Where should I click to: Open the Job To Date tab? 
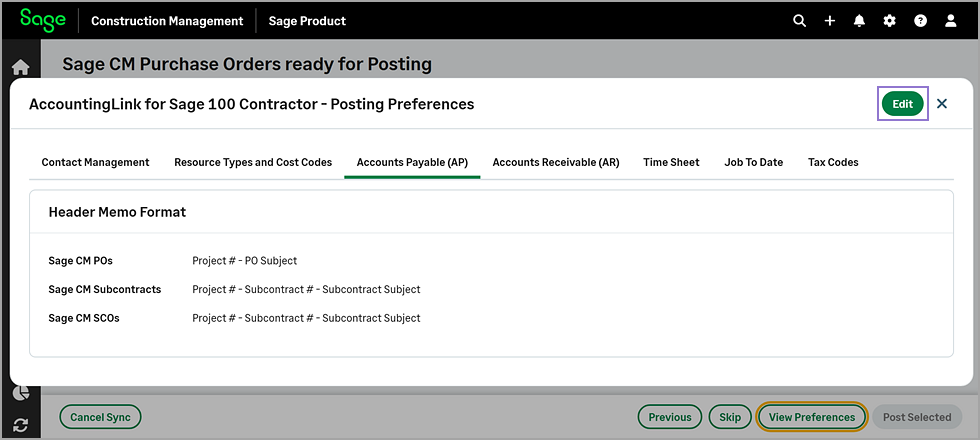pyautogui.click(x=754, y=162)
